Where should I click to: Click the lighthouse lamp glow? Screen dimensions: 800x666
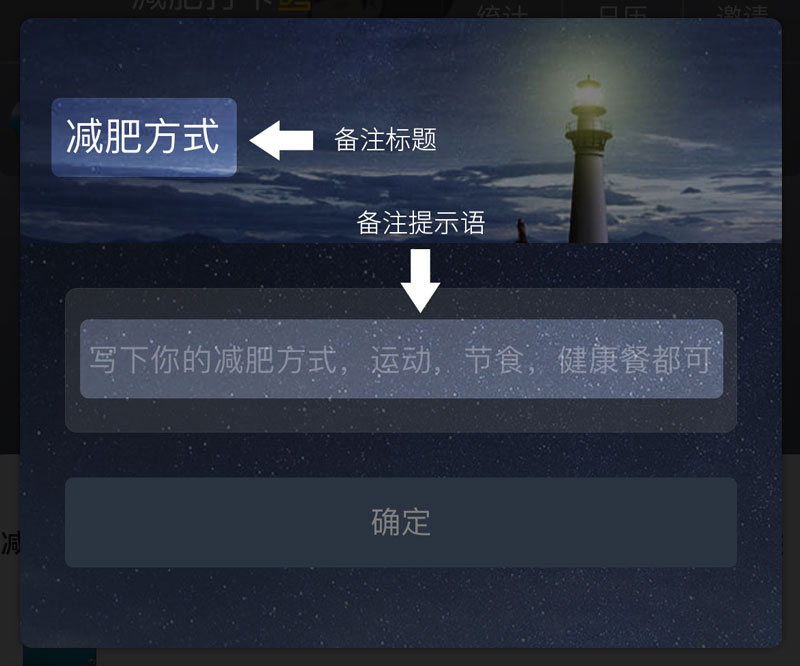(588, 93)
